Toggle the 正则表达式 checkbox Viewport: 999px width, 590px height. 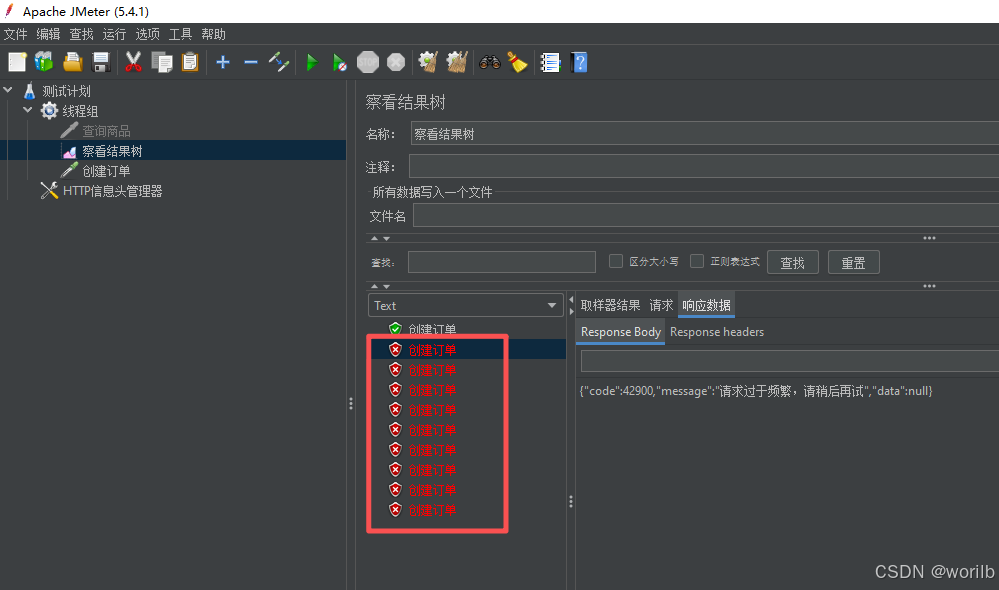697,261
